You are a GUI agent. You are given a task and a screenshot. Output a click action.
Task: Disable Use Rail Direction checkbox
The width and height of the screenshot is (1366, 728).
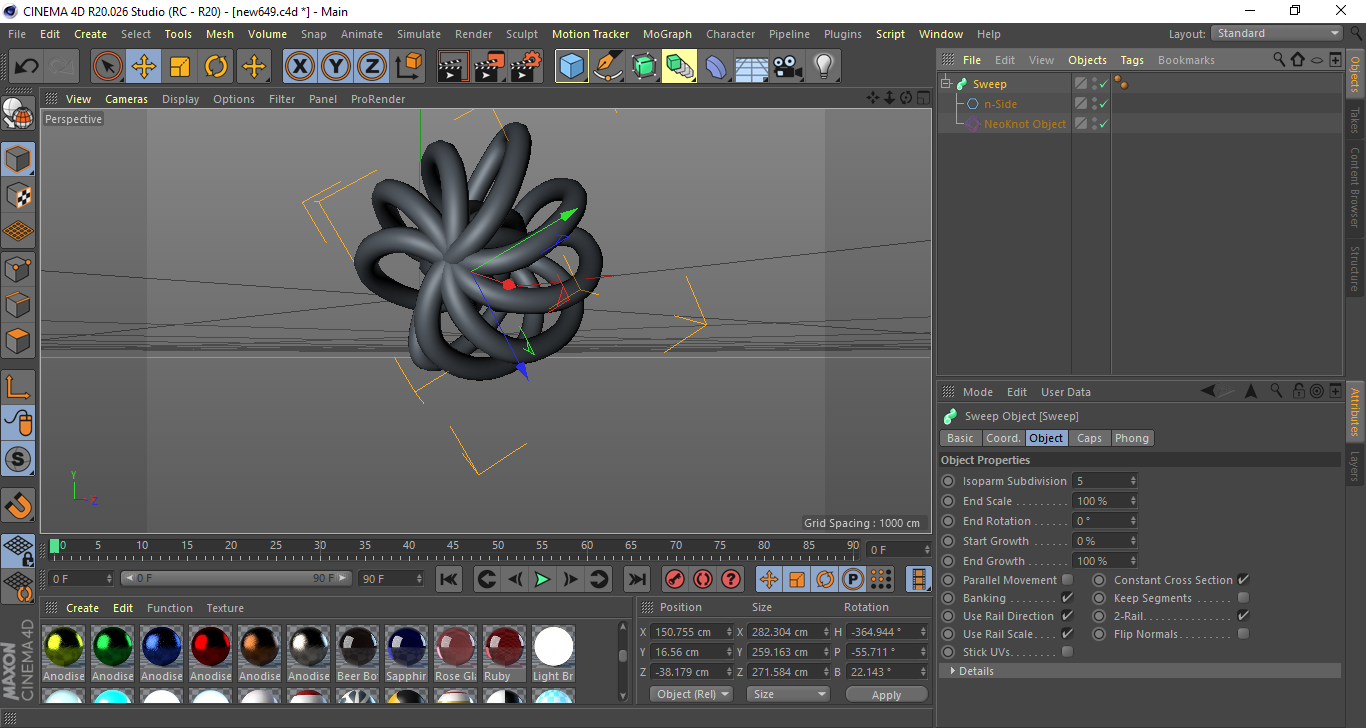[1067, 616]
